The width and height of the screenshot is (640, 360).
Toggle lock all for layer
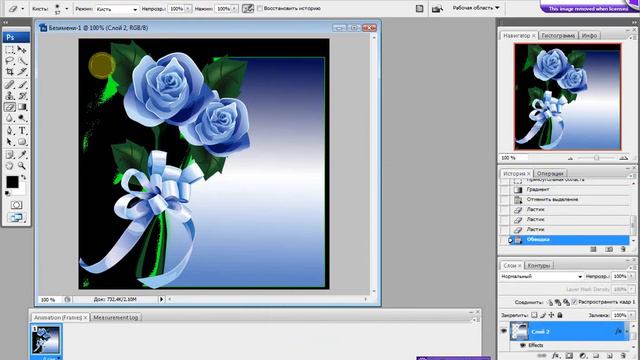coord(560,315)
